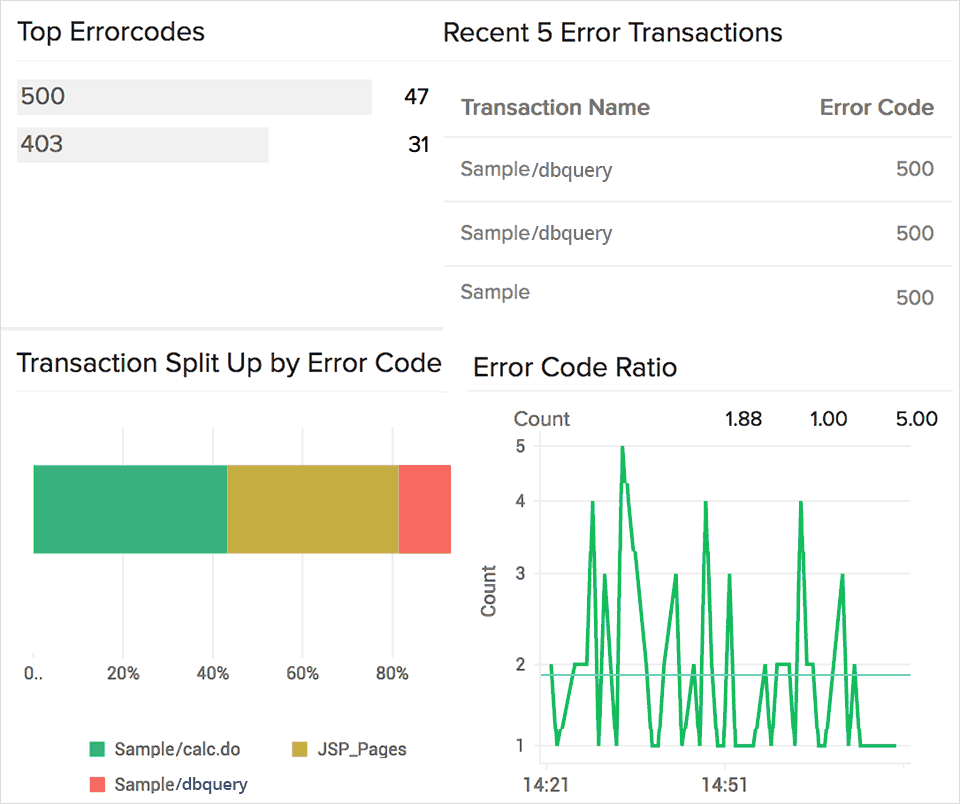Open the Top Errorcodes panel title
960x804 pixels.
(x=111, y=32)
